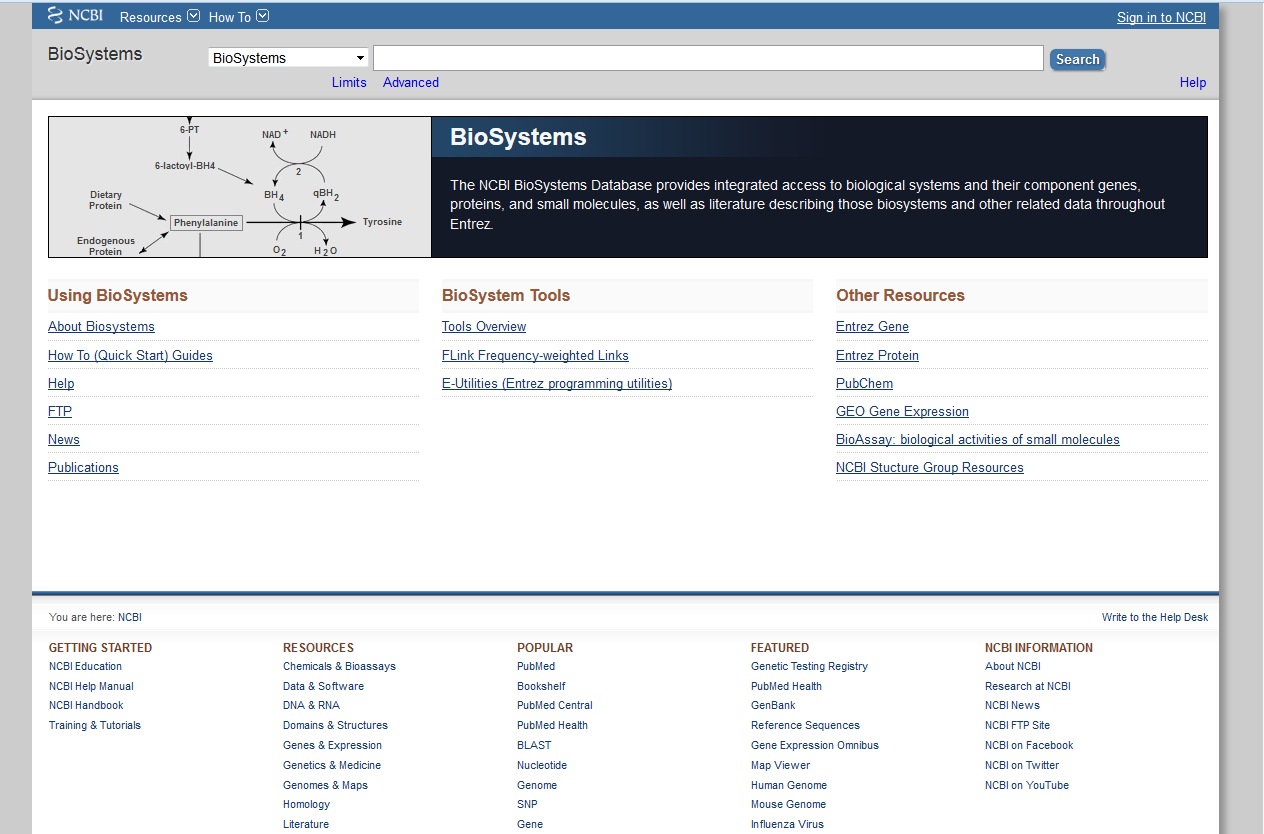Open NCBI Stucture Group Resources
1264x834 pixels.
(x=930, y=467)
